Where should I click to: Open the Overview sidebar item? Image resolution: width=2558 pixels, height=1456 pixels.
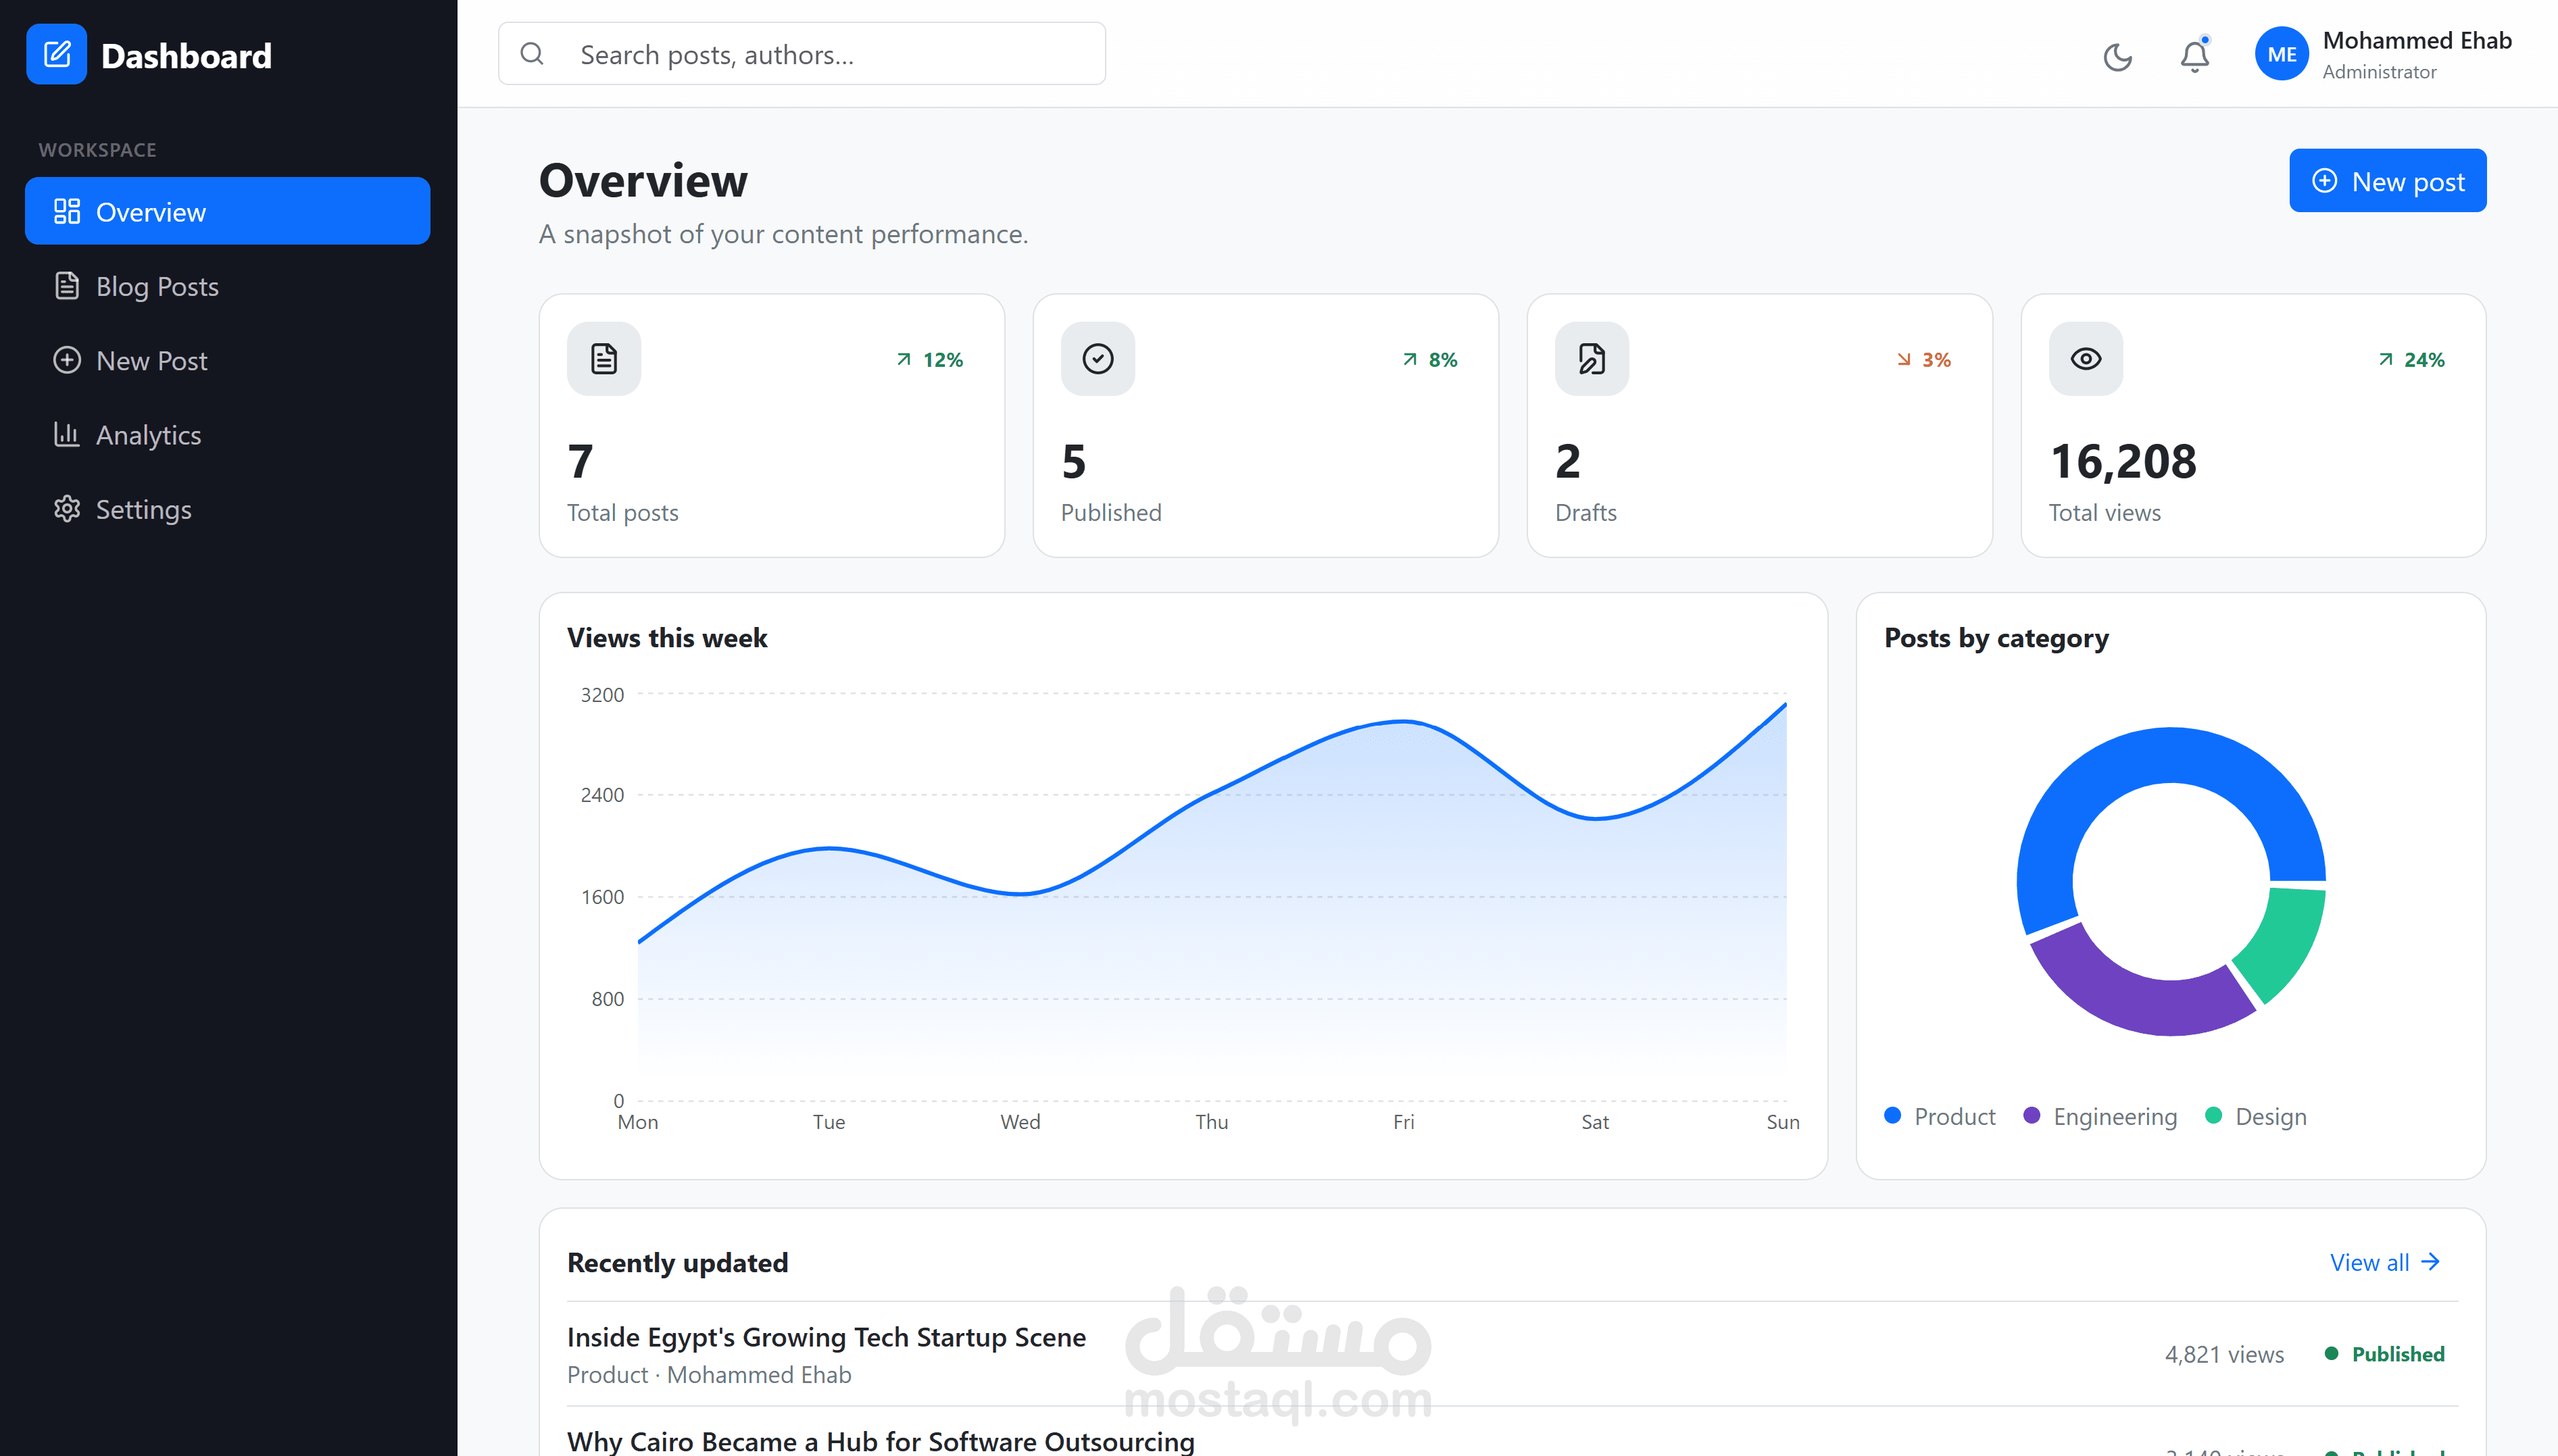coord(227,211)
